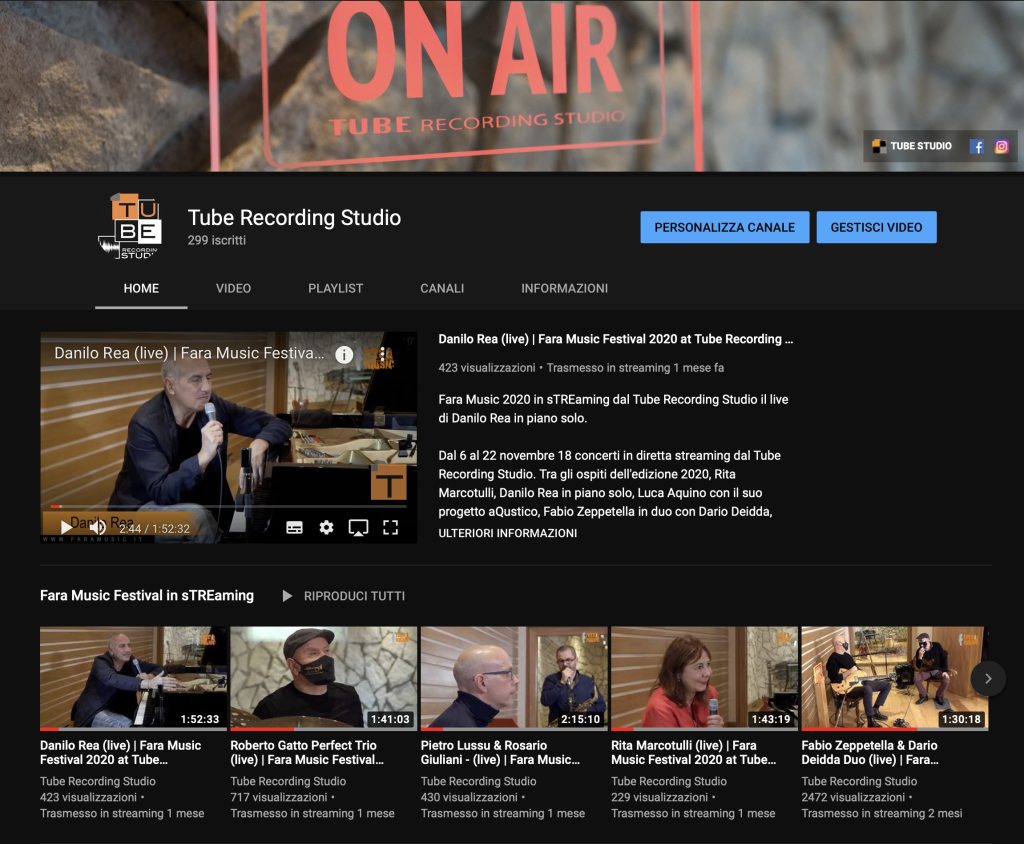Click the channel name under the Roberto Gatto card

288,781
